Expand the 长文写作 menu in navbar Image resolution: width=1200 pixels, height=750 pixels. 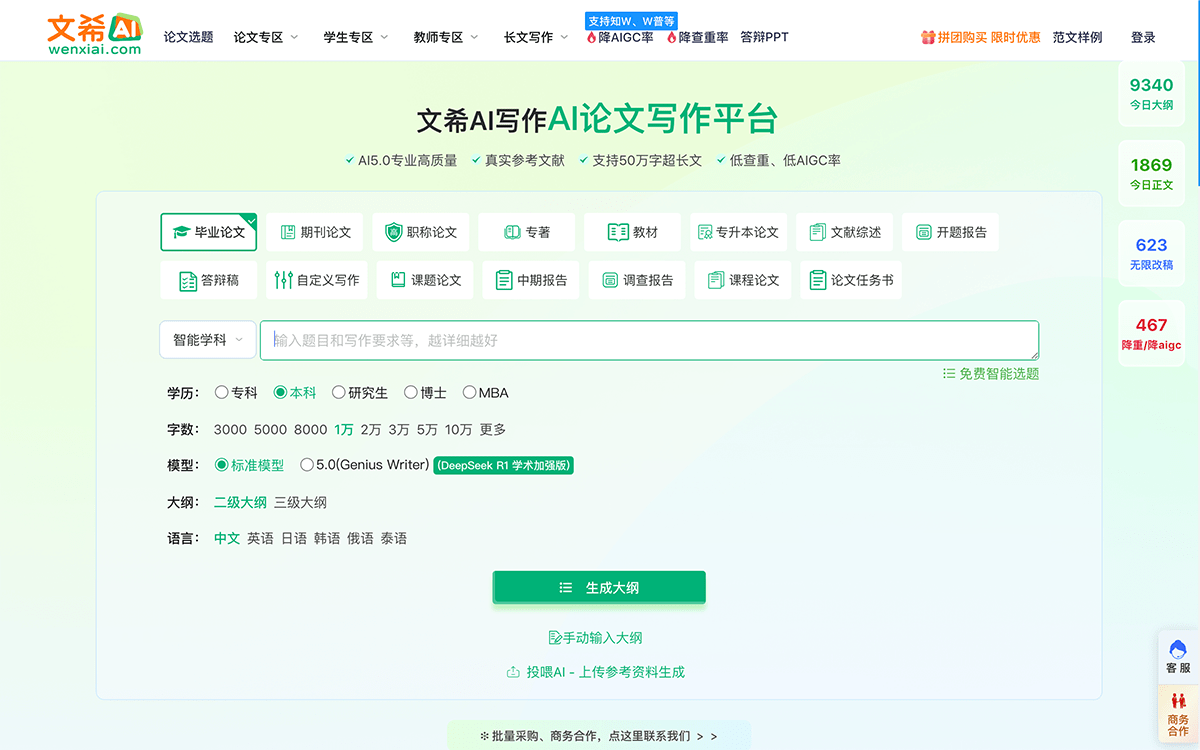pyautogui.click(x=536, y=37)
